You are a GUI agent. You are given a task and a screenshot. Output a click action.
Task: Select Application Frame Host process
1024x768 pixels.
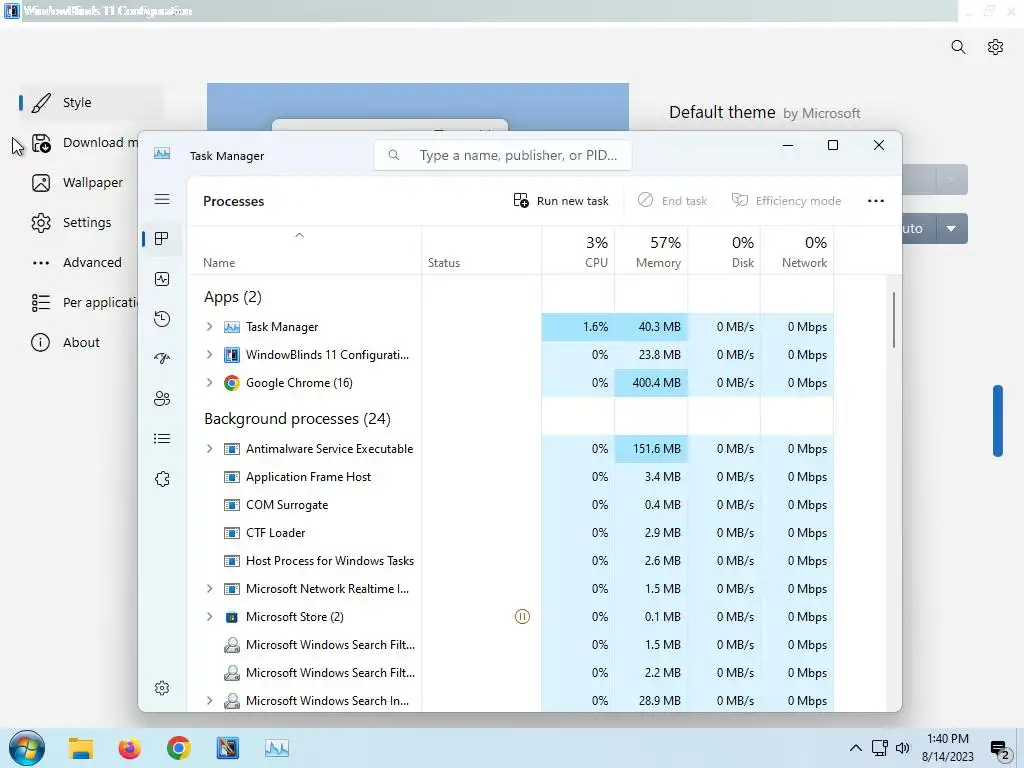click(x=308, y=477)
